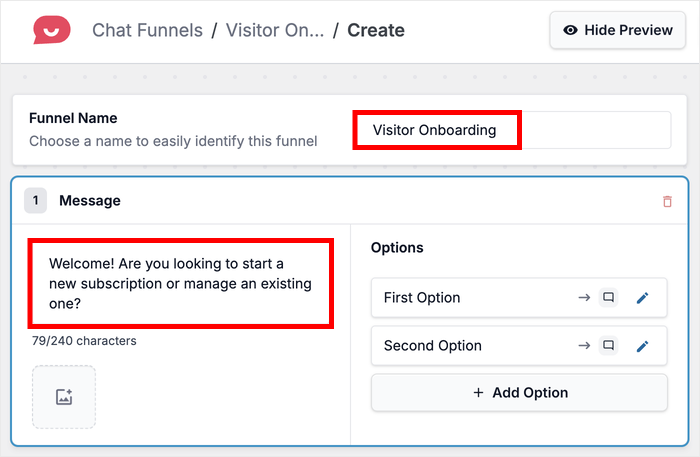Edit First Option using the pencil icon
This screenshot has height=457, width=700.
(643, 298)
